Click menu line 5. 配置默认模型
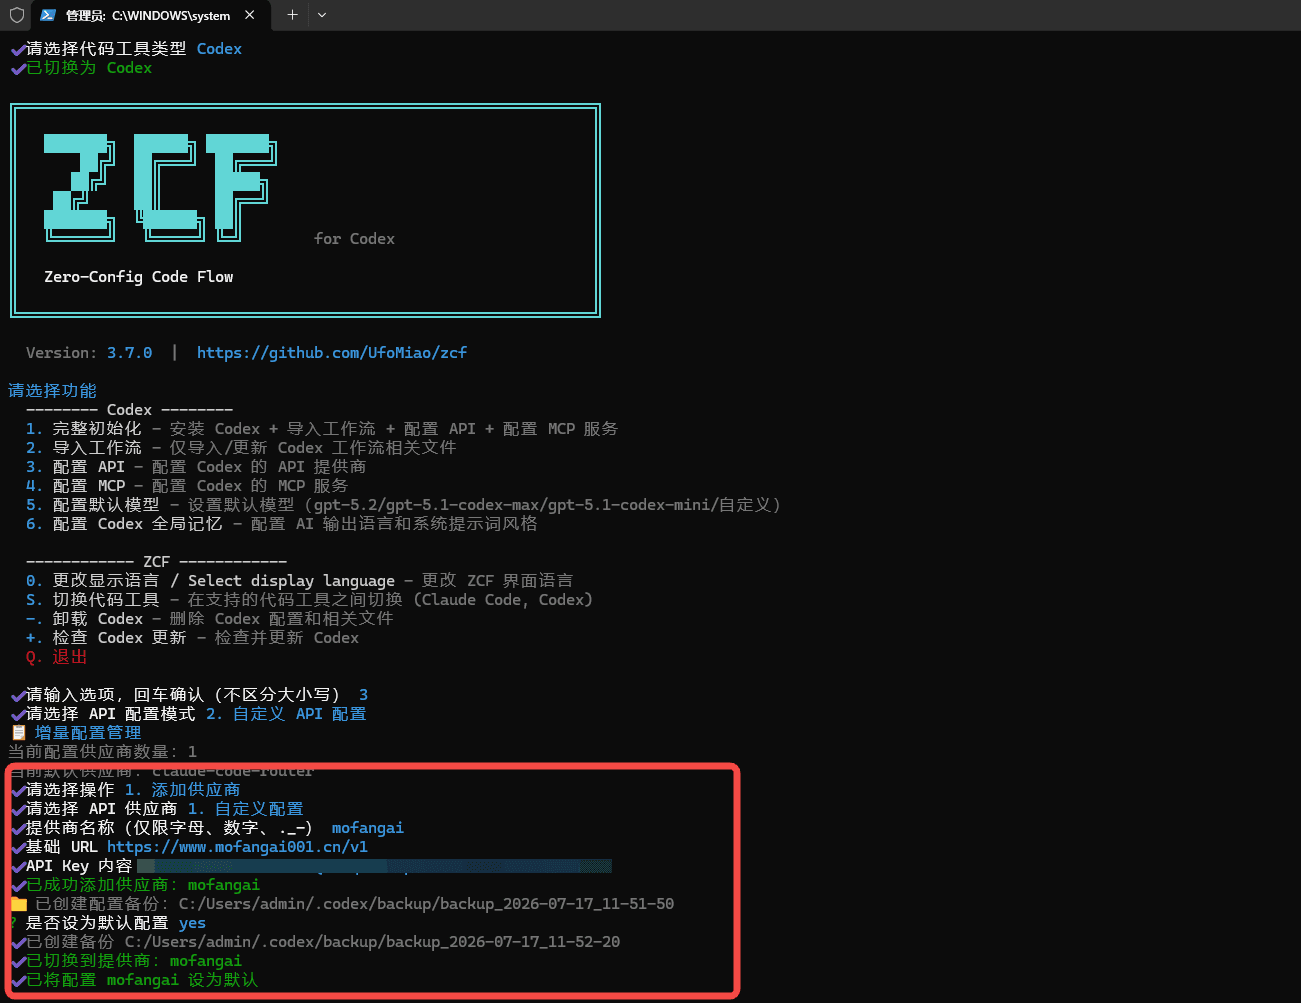This screenshot has width=1301, height=1003. pos(403,505)
